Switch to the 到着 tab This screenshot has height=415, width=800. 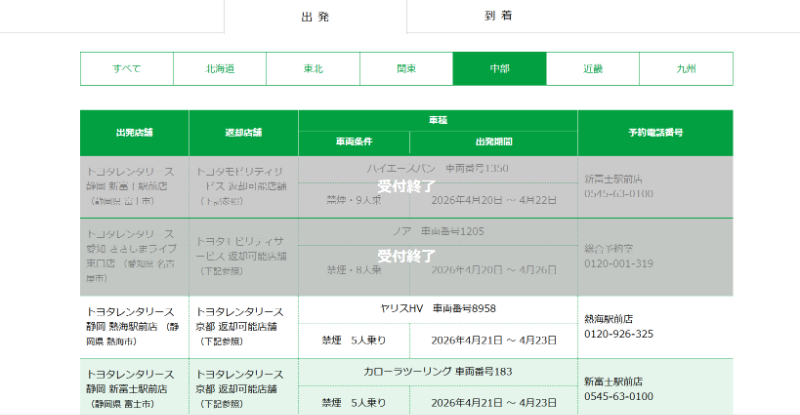click(x=492, y=17)
